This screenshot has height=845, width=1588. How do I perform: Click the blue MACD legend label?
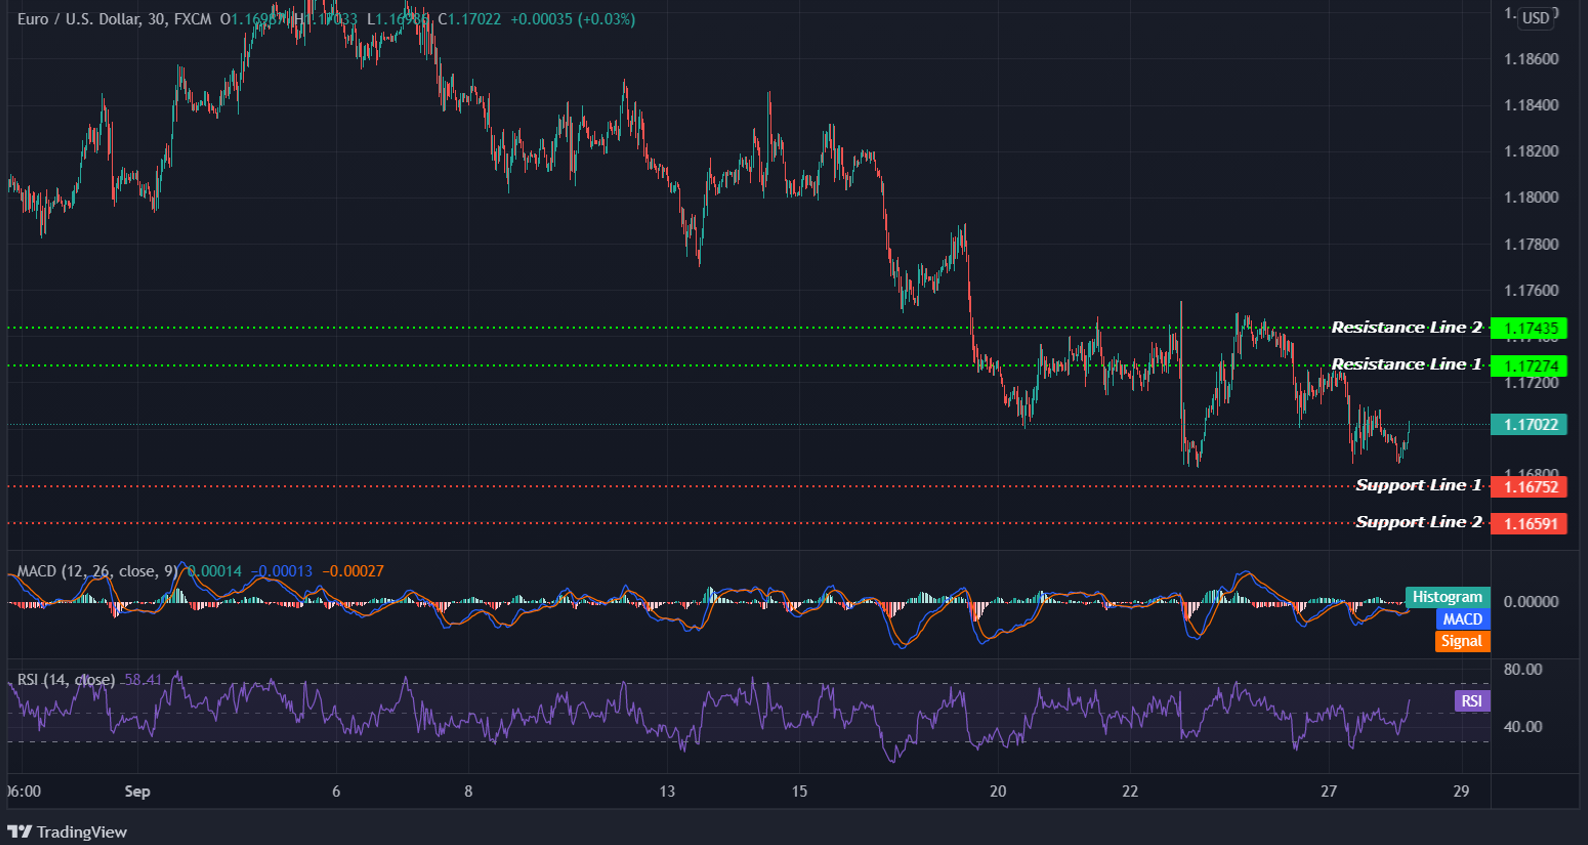coord(1462,619)
